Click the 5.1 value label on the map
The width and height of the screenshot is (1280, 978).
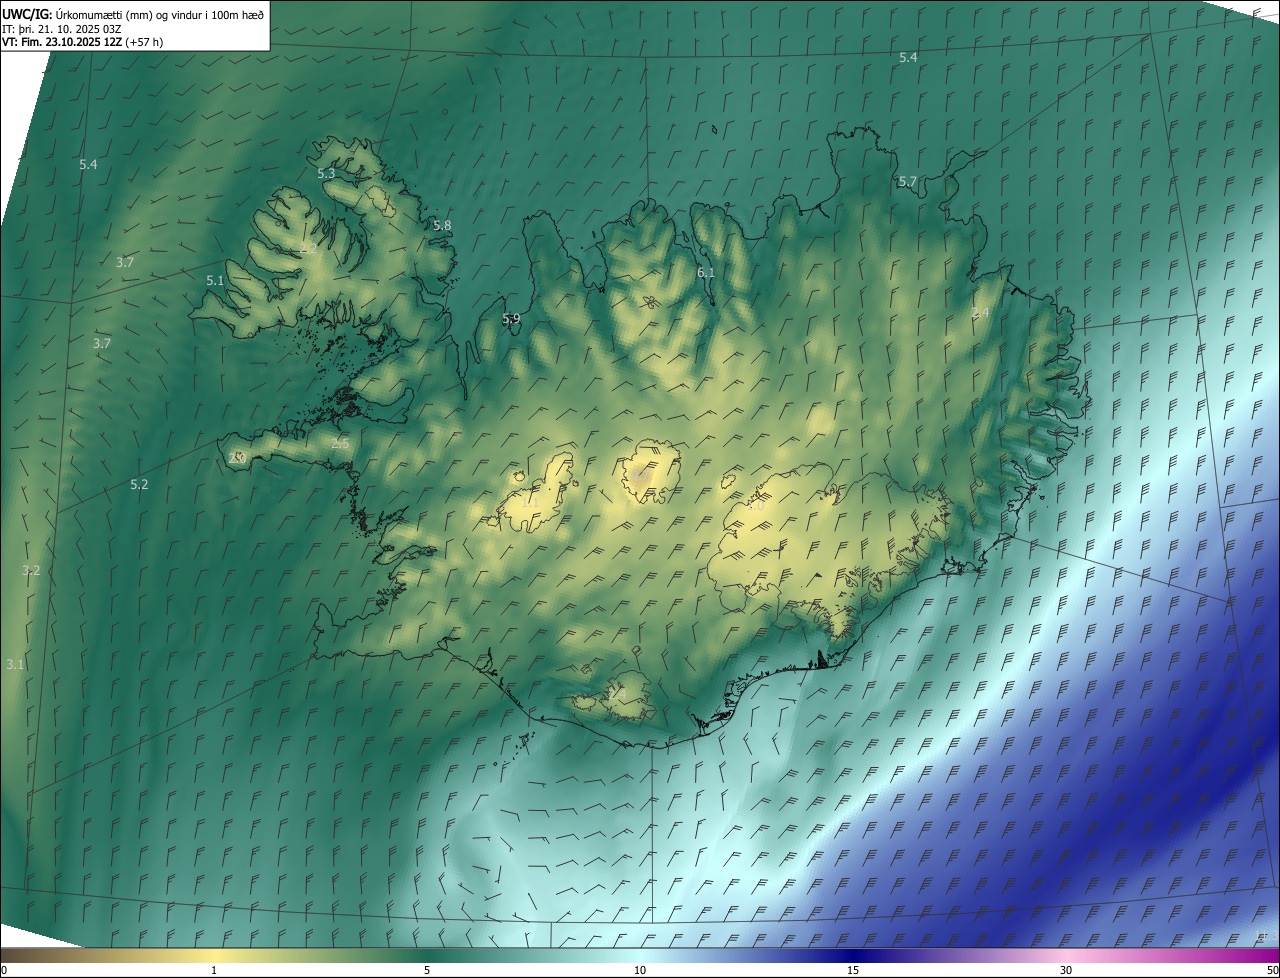point(215,281)
